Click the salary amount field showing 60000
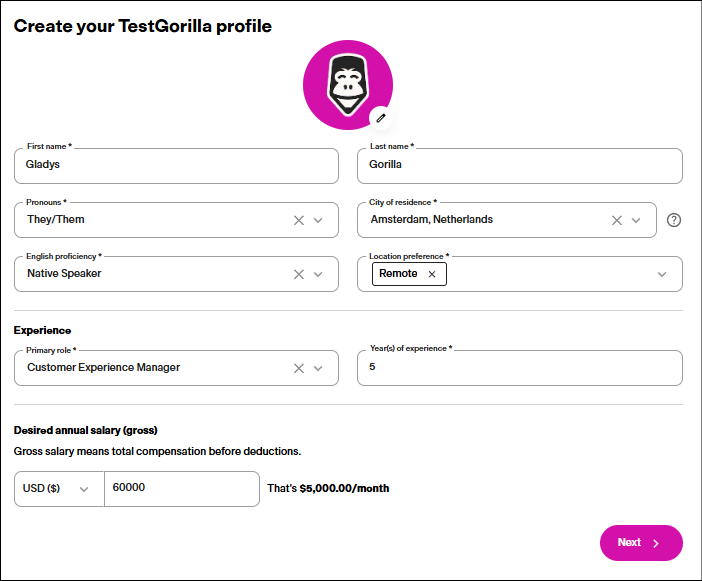Screen dimensions: 702x581 [182, 489]
